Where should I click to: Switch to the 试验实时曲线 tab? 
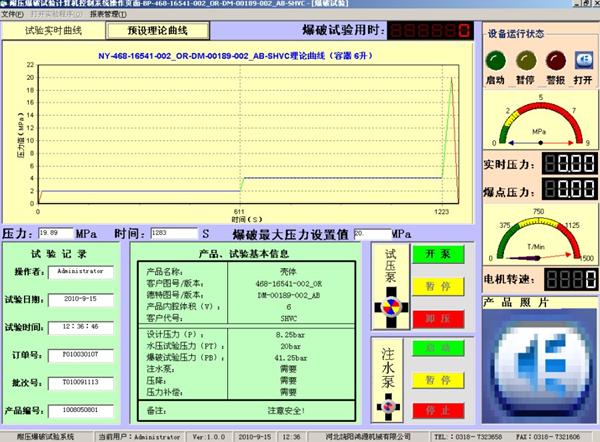[x=53, y=31]
